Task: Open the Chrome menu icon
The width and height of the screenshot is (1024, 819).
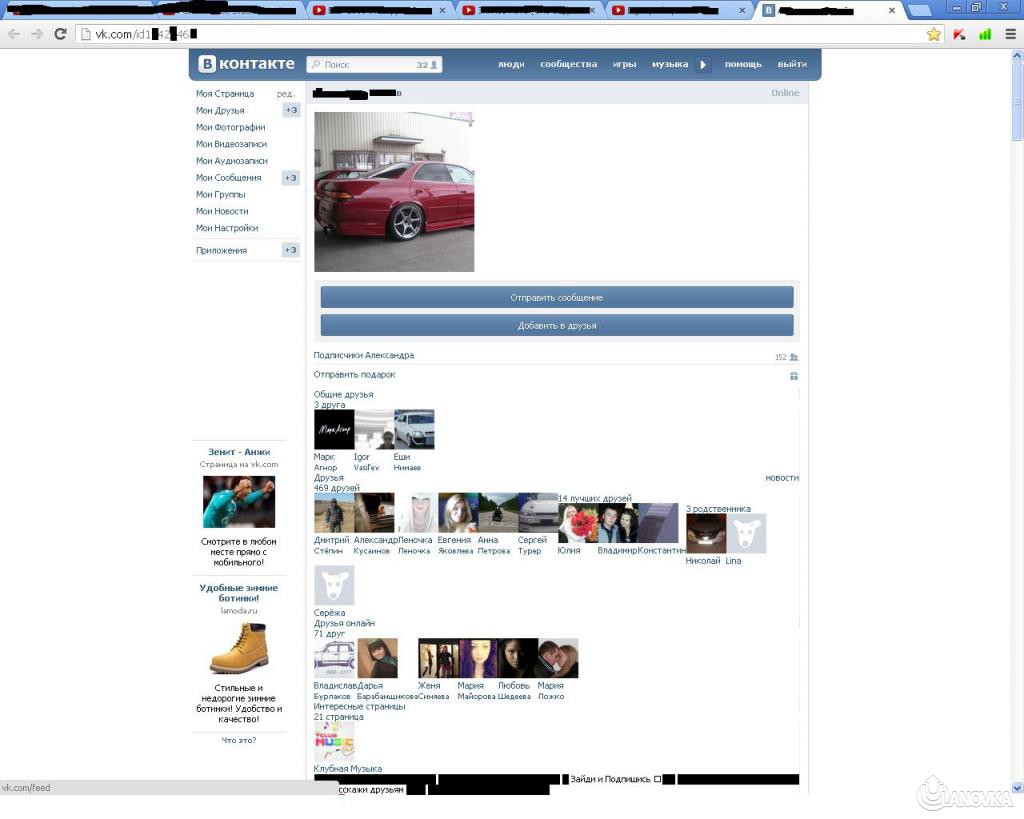Action: point(1010,34)
